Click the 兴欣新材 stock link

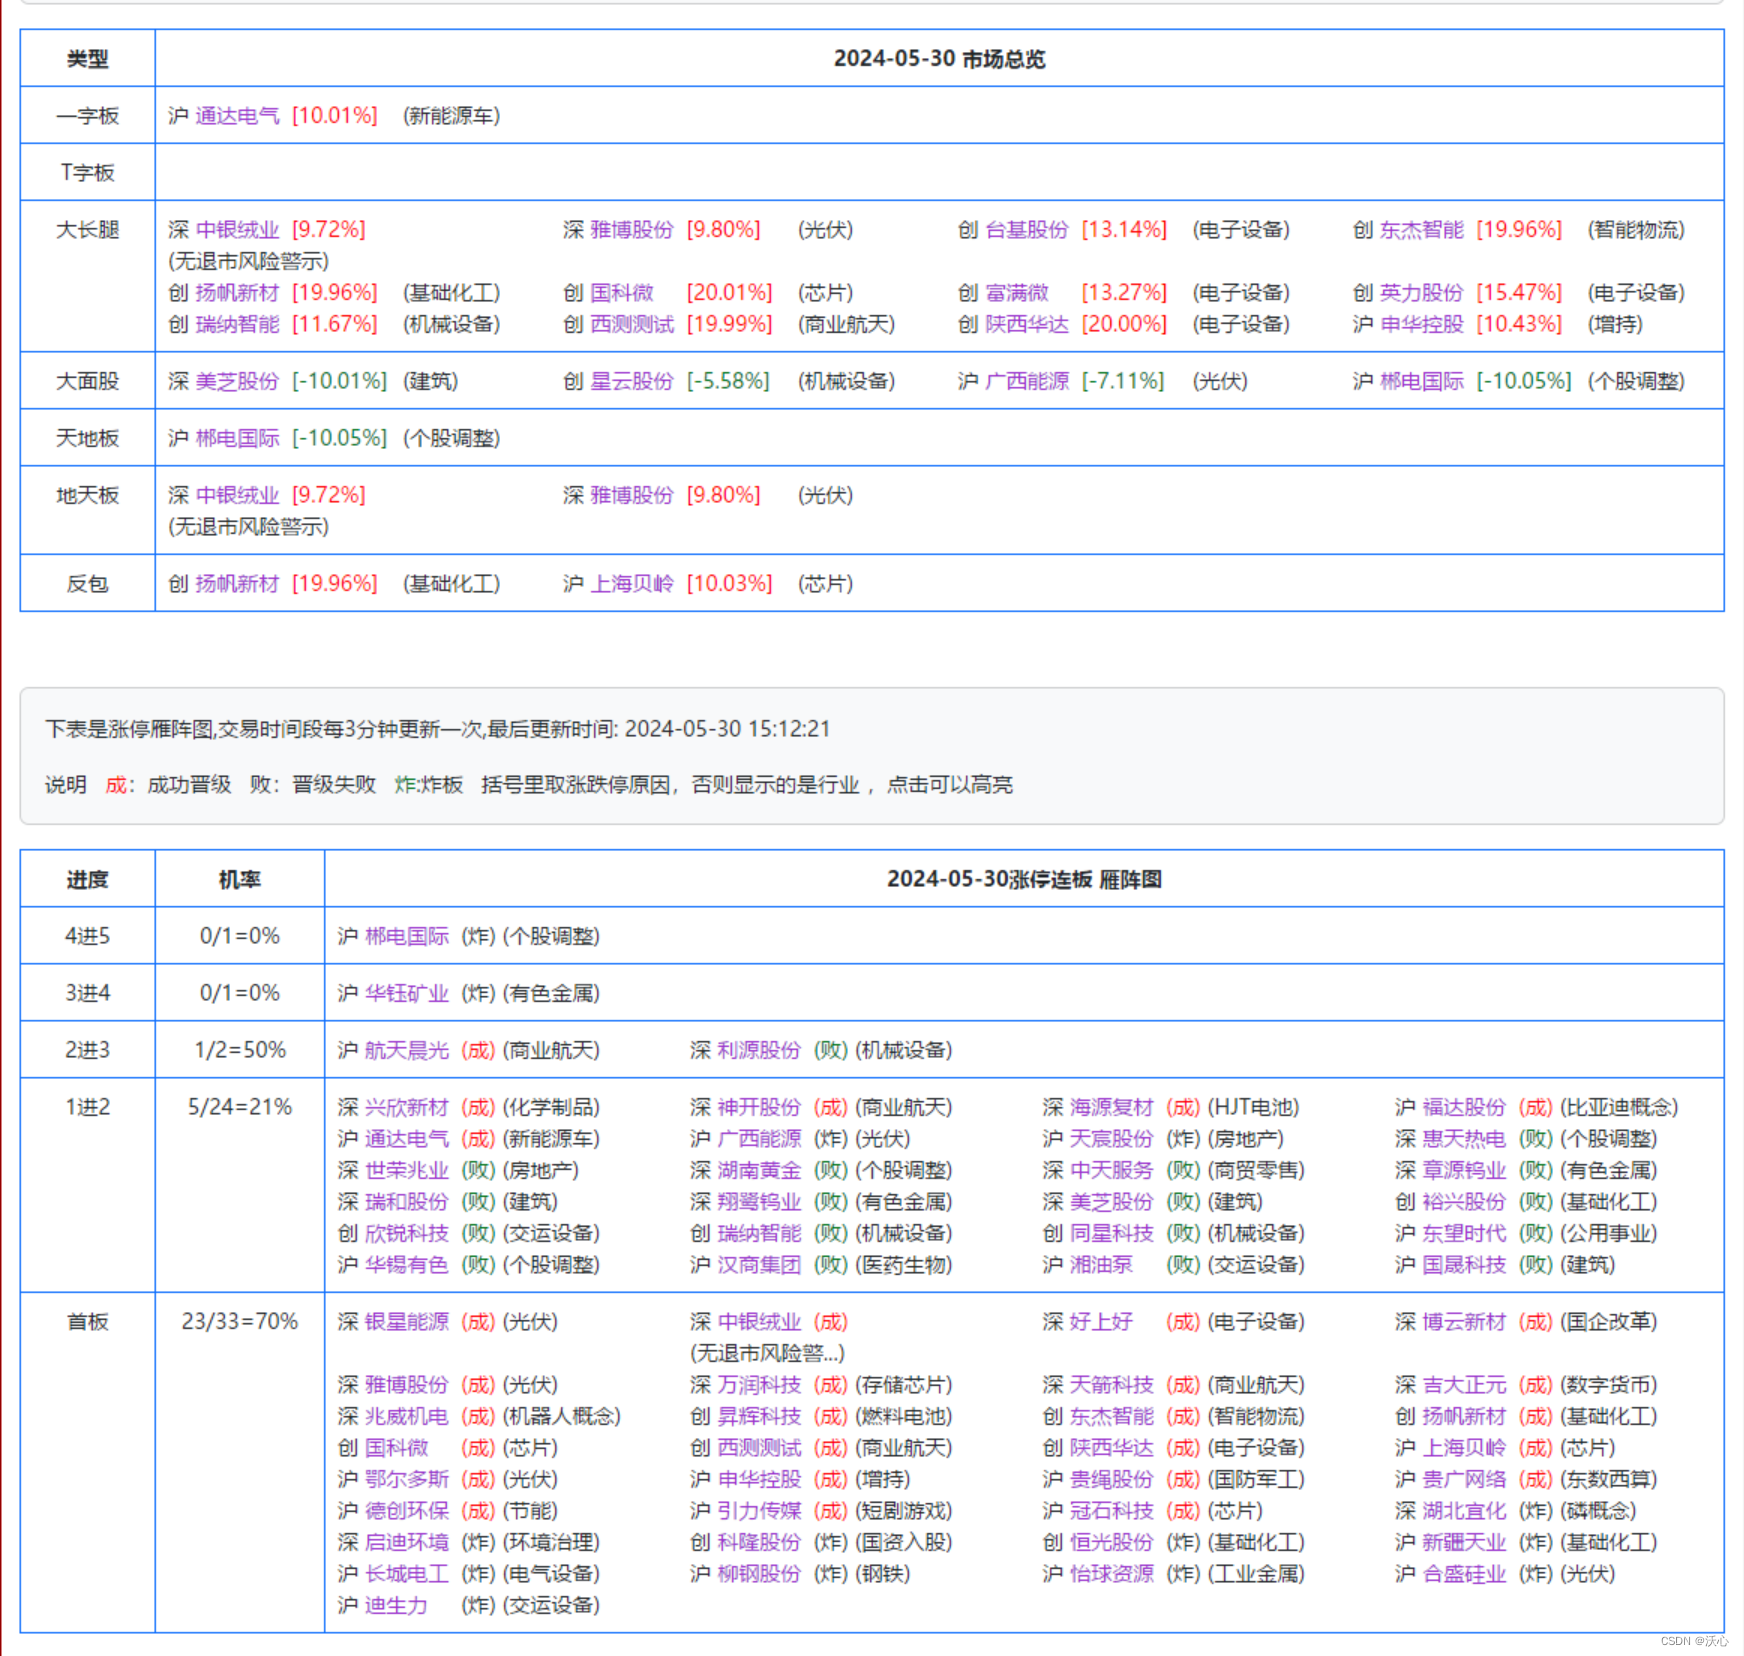pyautogui.click(x=407, y=1108)
